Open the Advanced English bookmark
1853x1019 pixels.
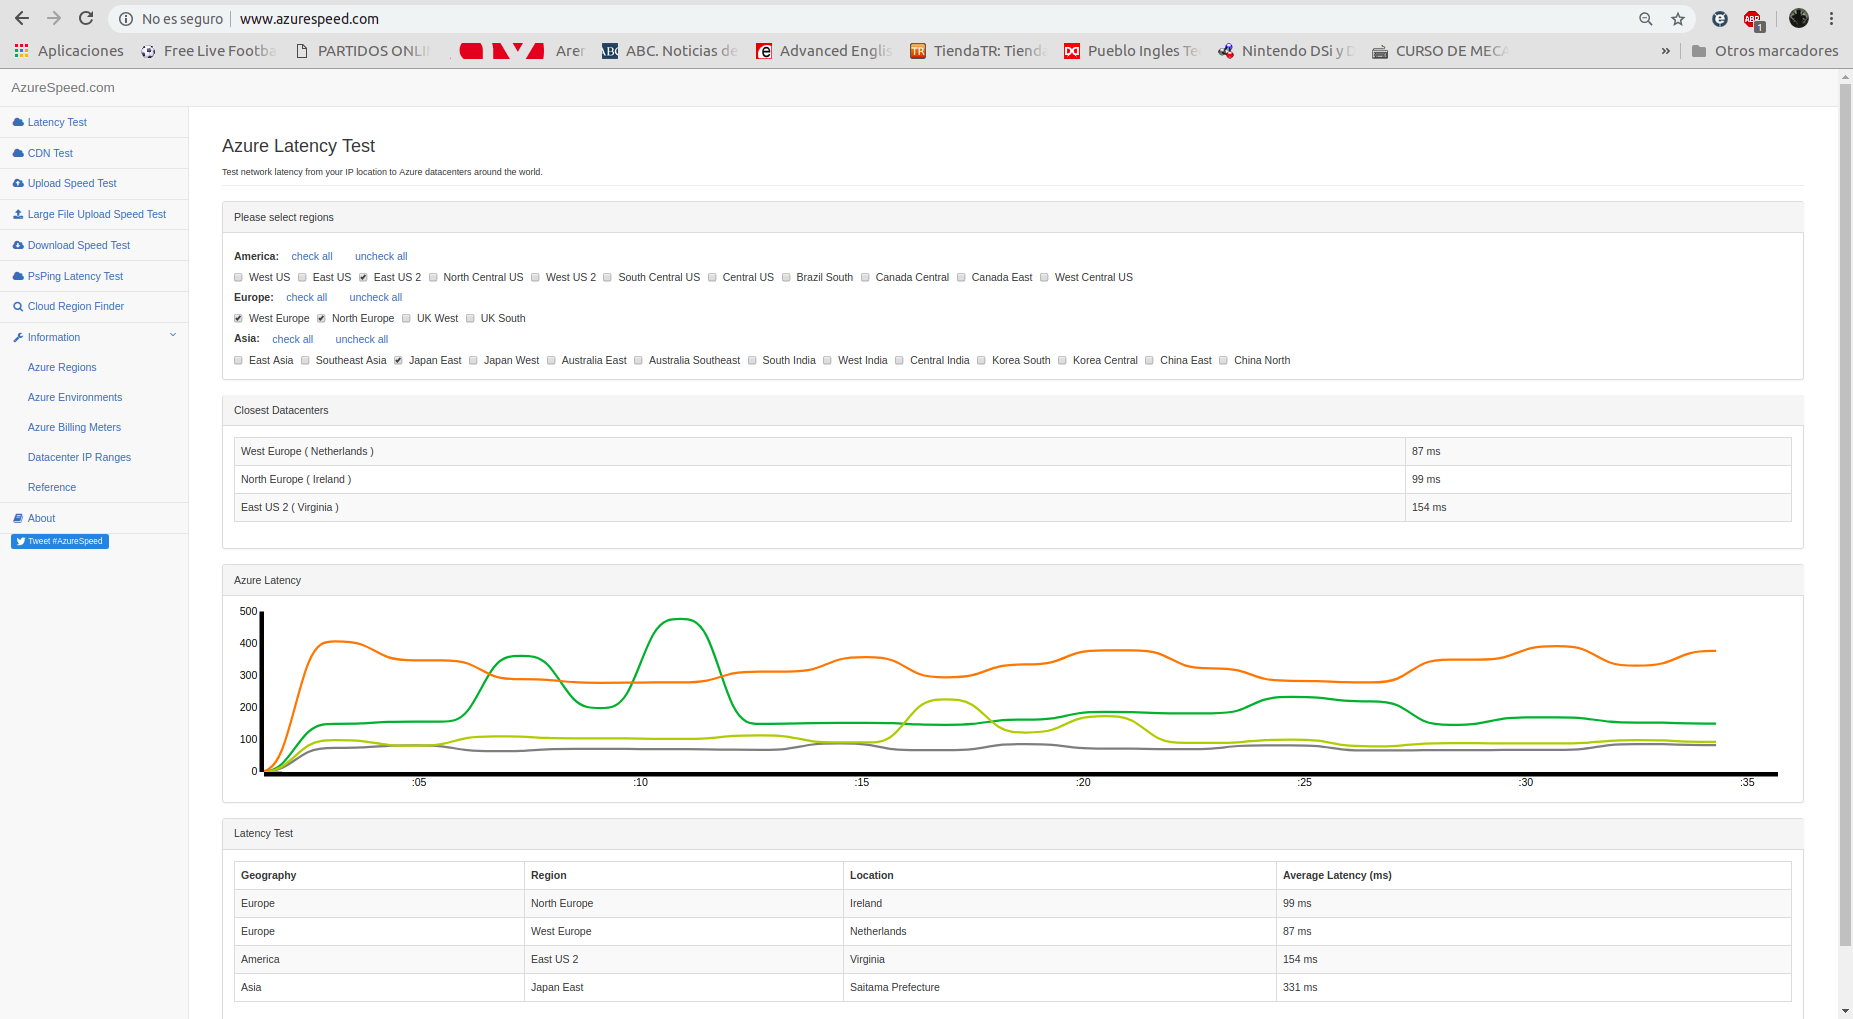point(823,51)
